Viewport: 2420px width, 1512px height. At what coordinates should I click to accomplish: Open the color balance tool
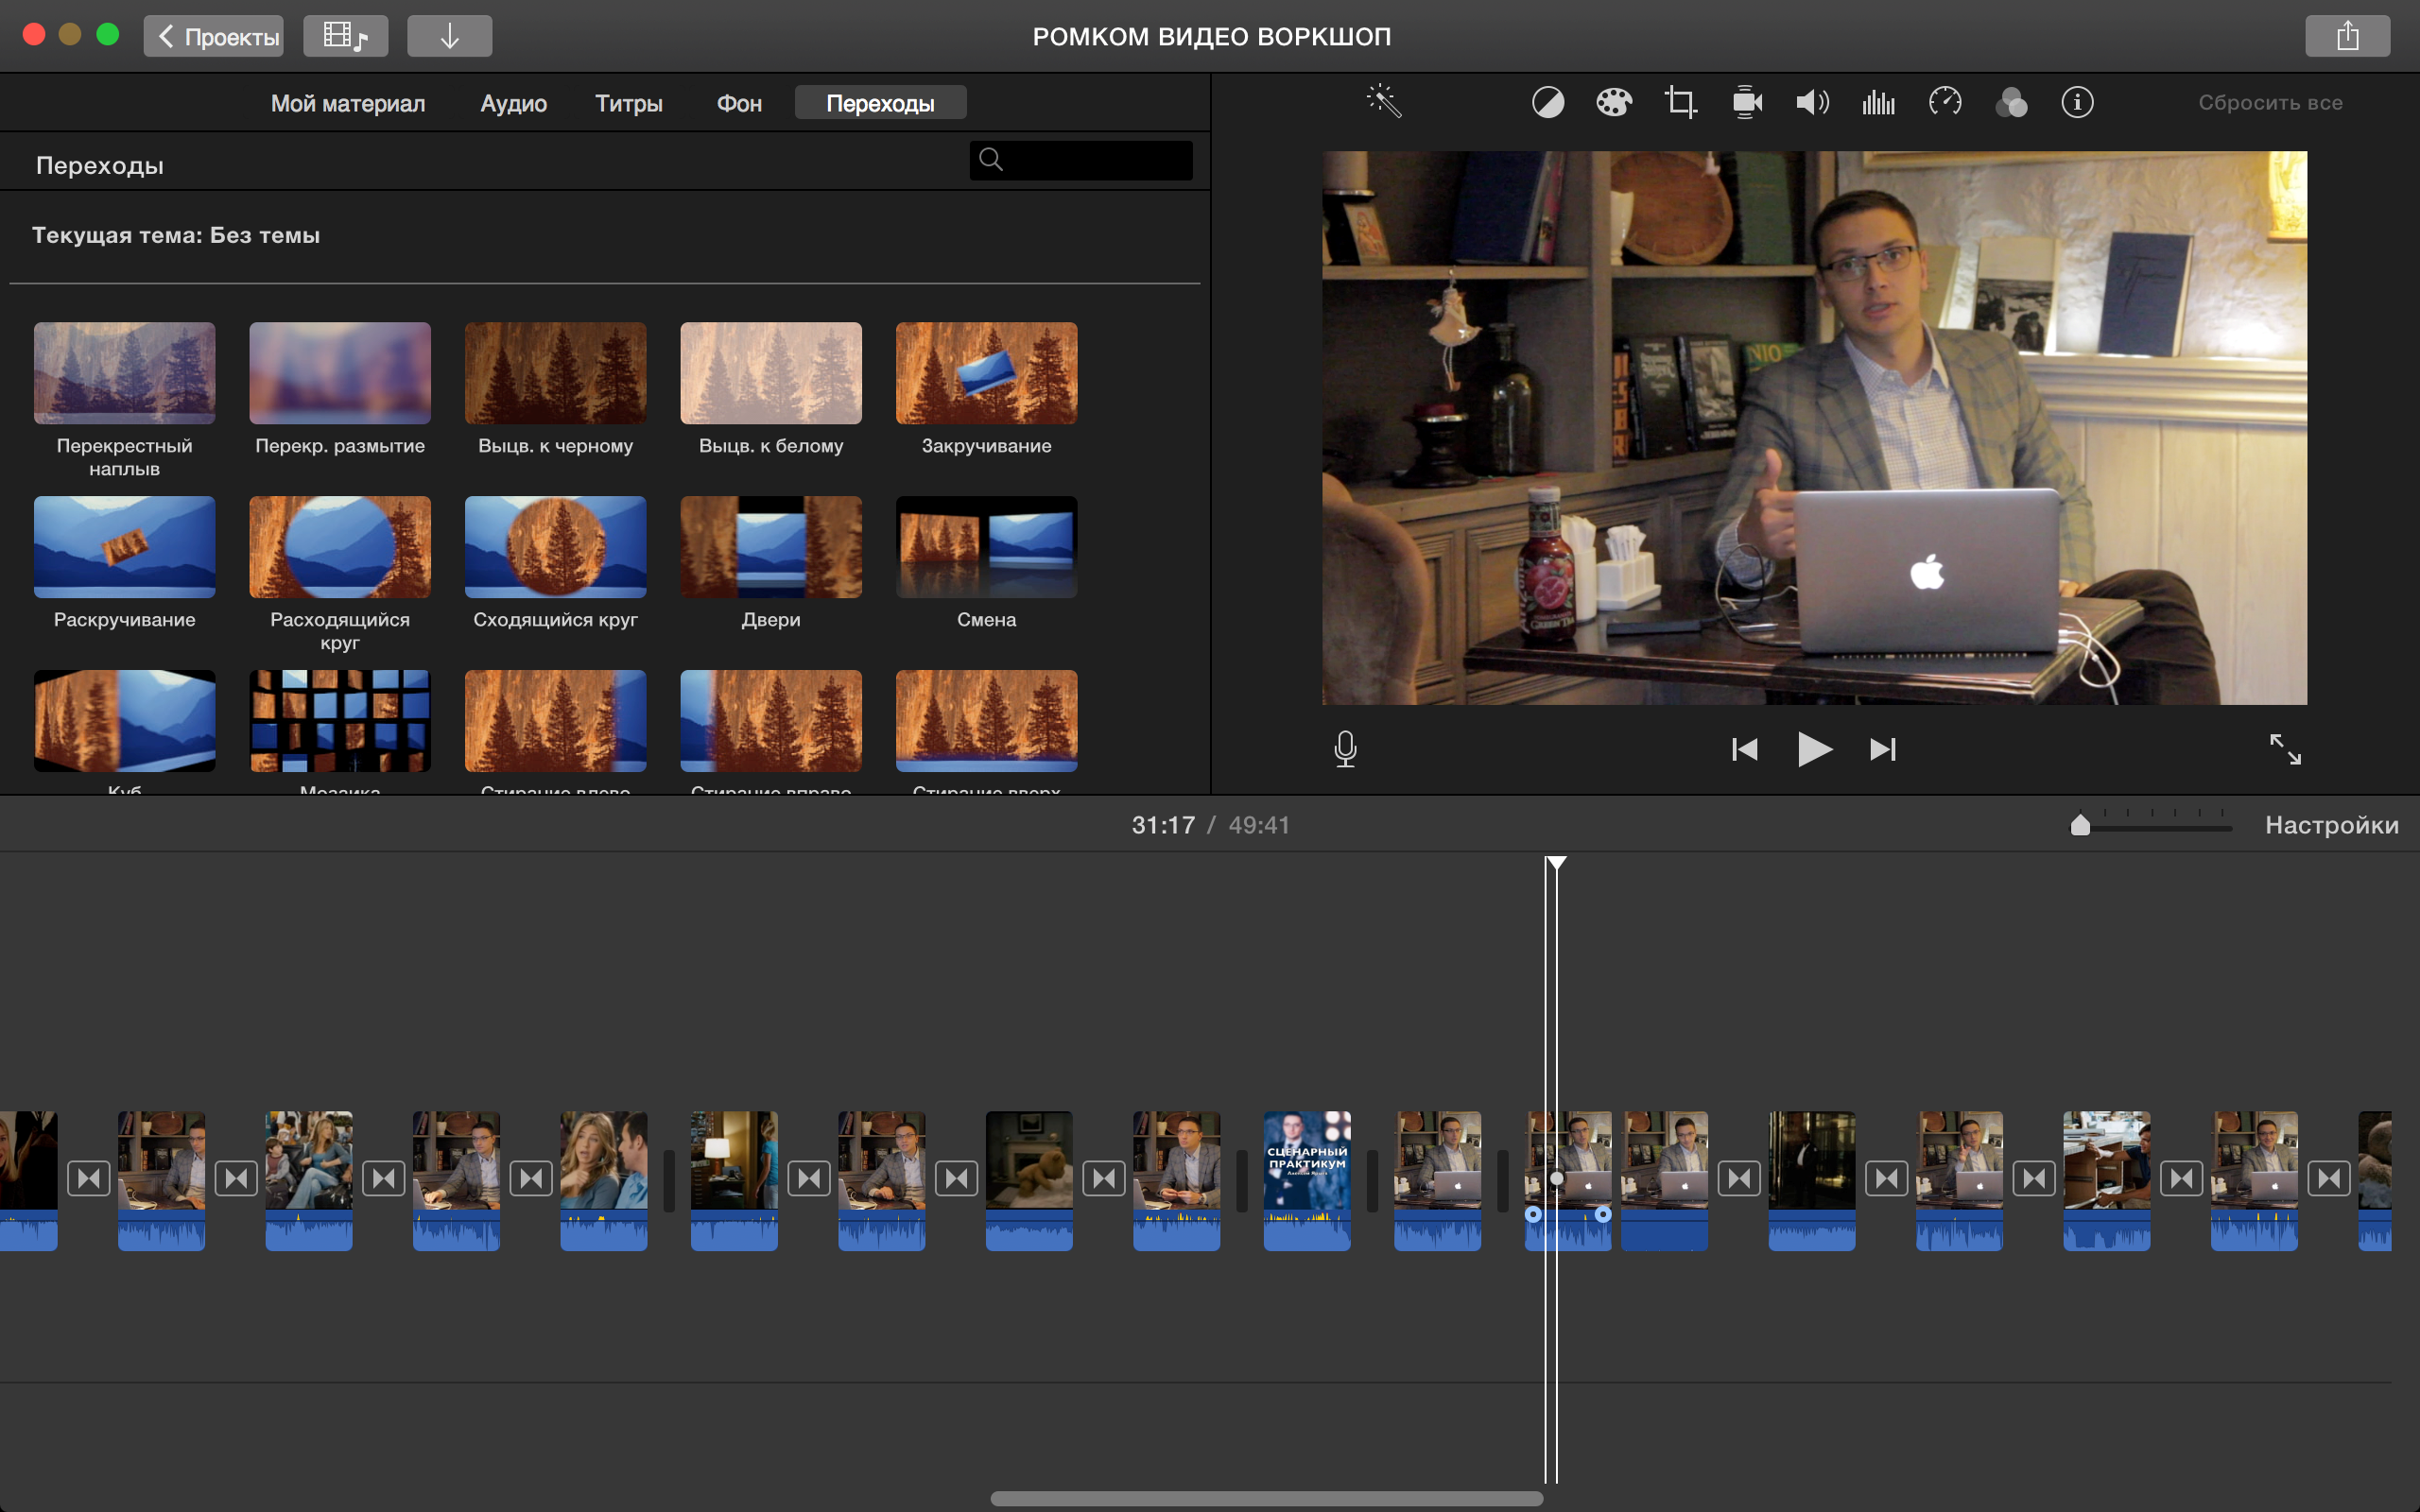pyautogui.click(x=1547, y=102)
